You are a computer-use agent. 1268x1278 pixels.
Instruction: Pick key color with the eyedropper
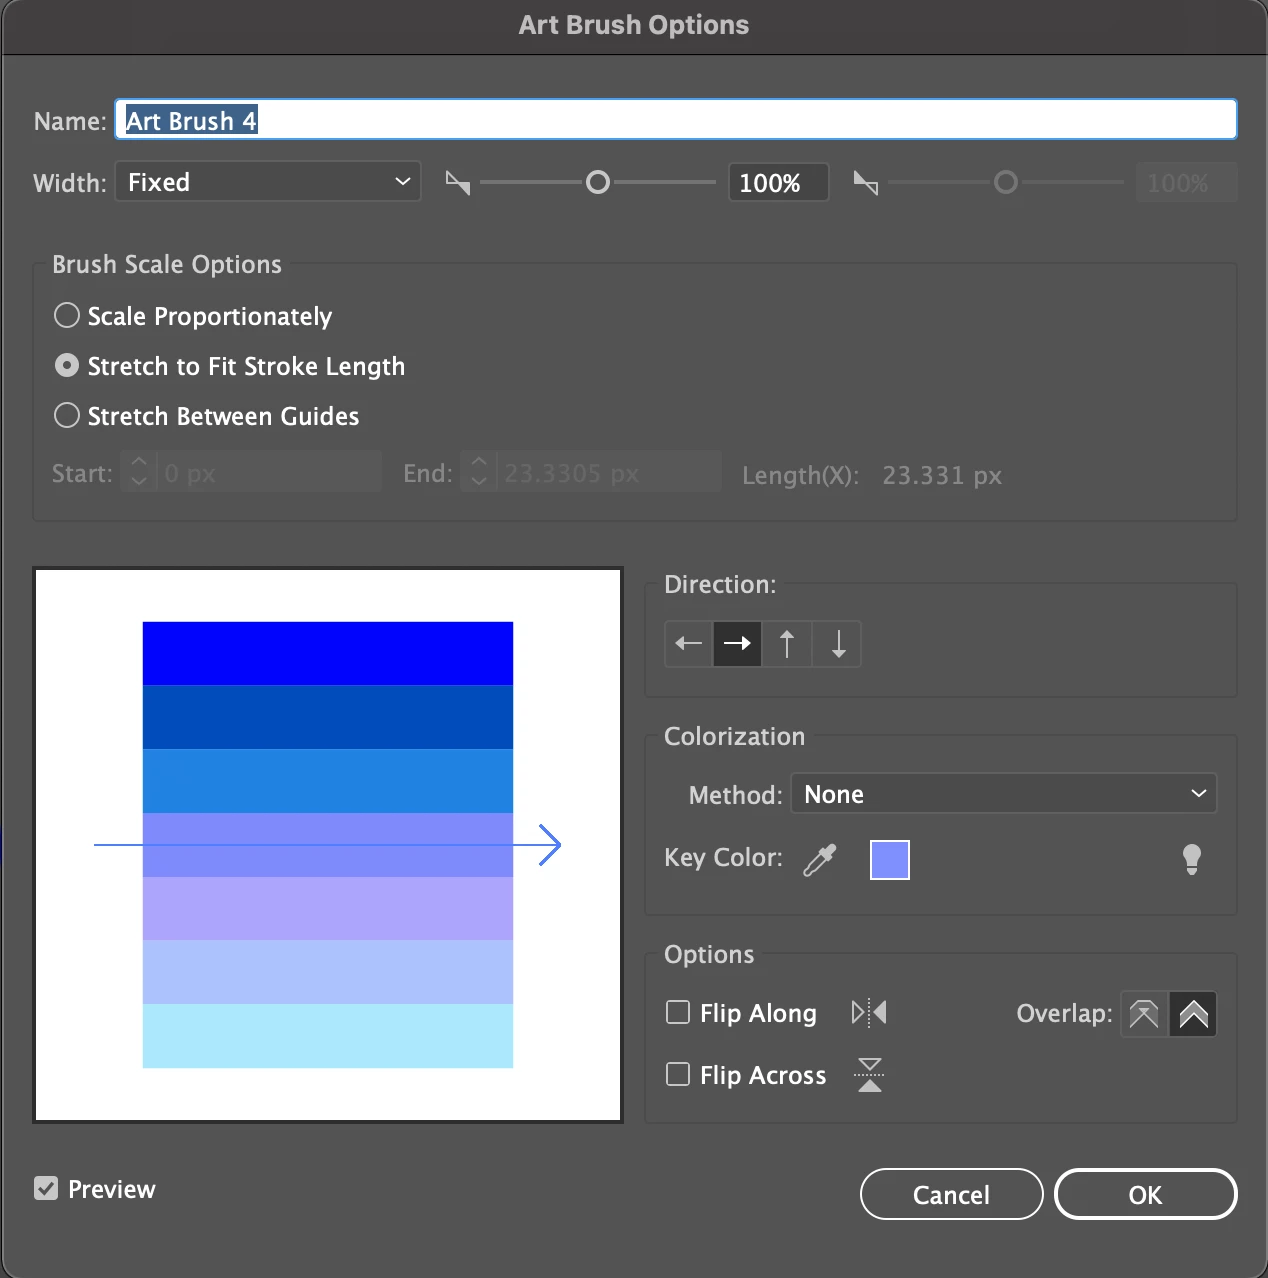click(x=820, y=859)
